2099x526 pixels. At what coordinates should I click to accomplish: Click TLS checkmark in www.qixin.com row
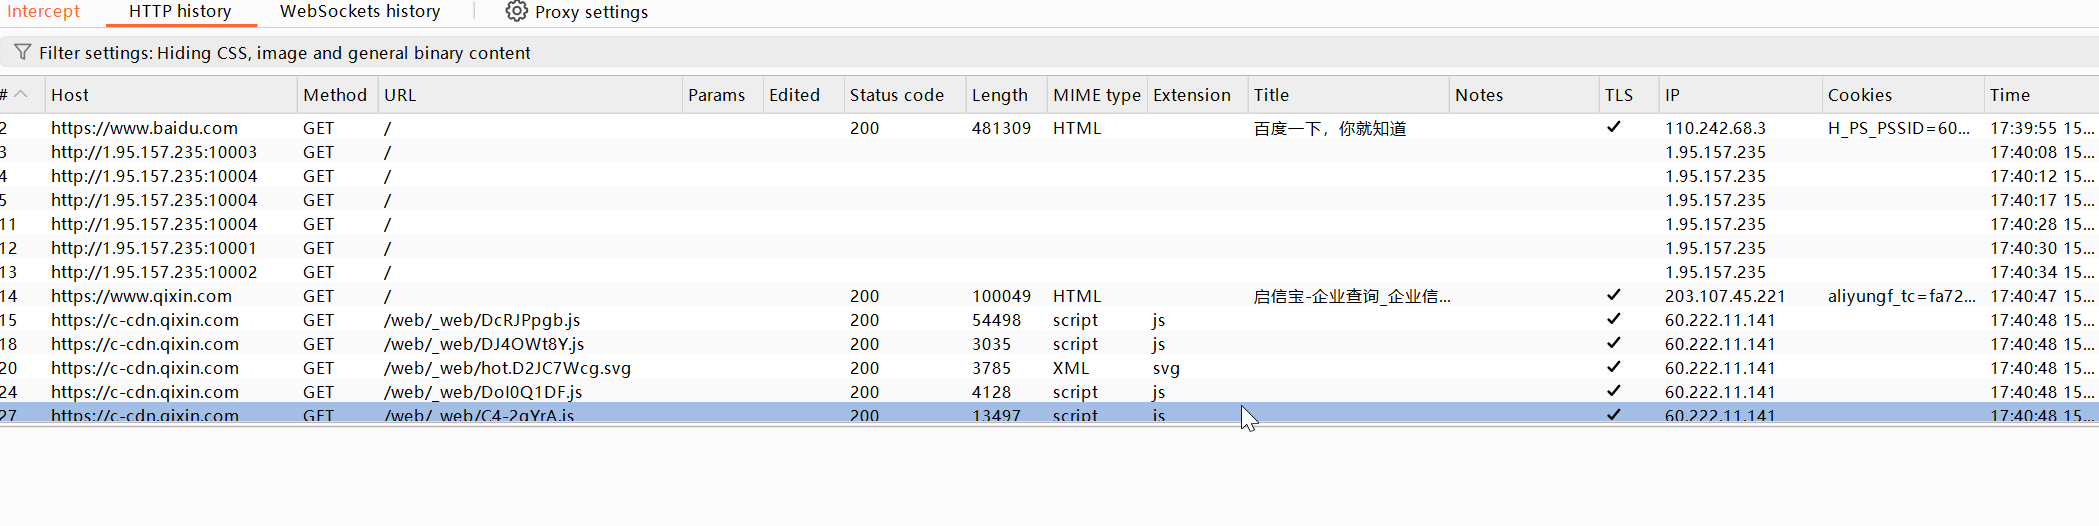click(1613, 296)
